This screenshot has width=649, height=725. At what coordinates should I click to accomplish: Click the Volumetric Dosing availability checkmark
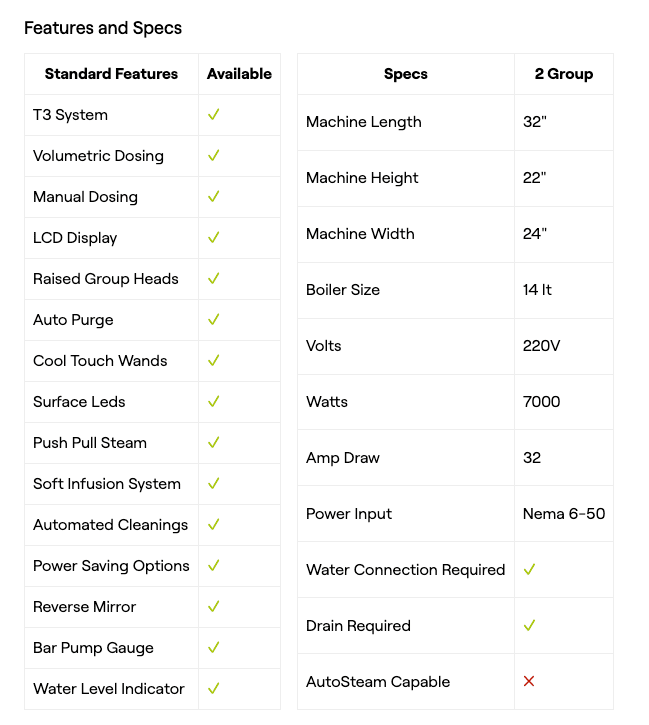coord(213,156)
